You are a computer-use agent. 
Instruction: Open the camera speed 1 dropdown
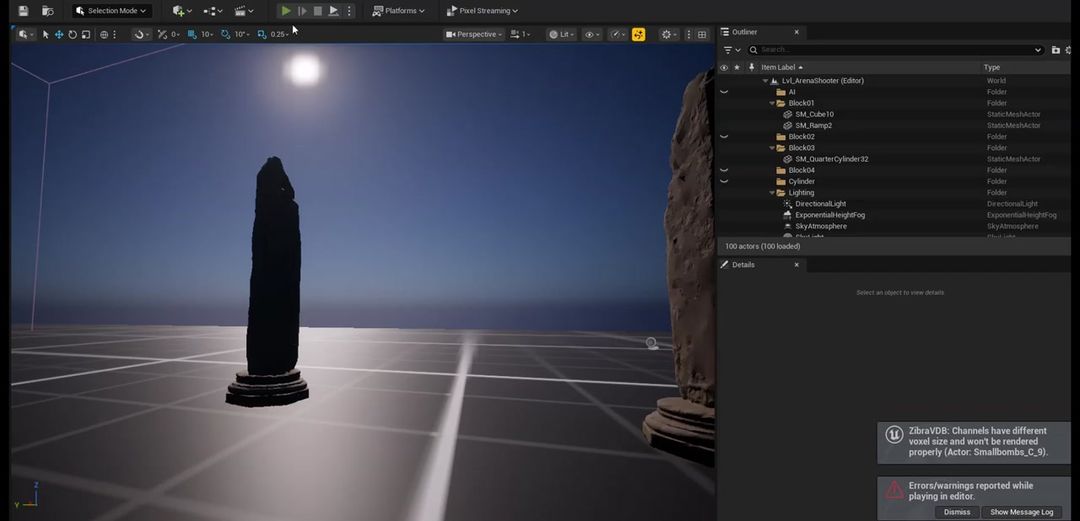[521, 34]
